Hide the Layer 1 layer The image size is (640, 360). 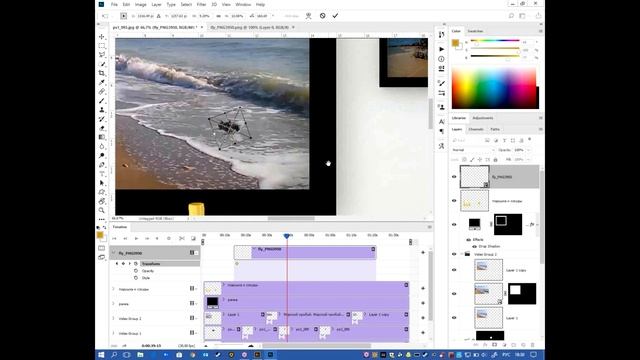point(454,318)
